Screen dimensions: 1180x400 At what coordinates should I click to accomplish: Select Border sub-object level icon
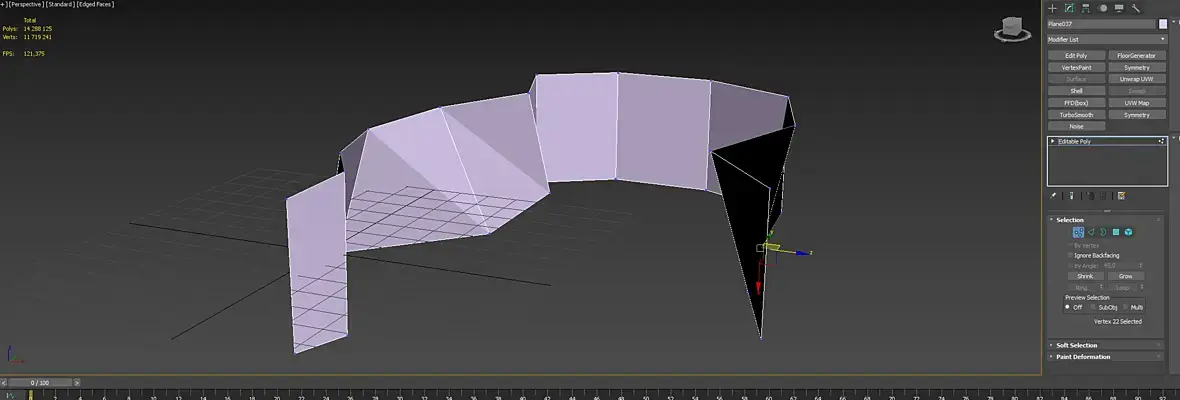(x=1103, y=232)
